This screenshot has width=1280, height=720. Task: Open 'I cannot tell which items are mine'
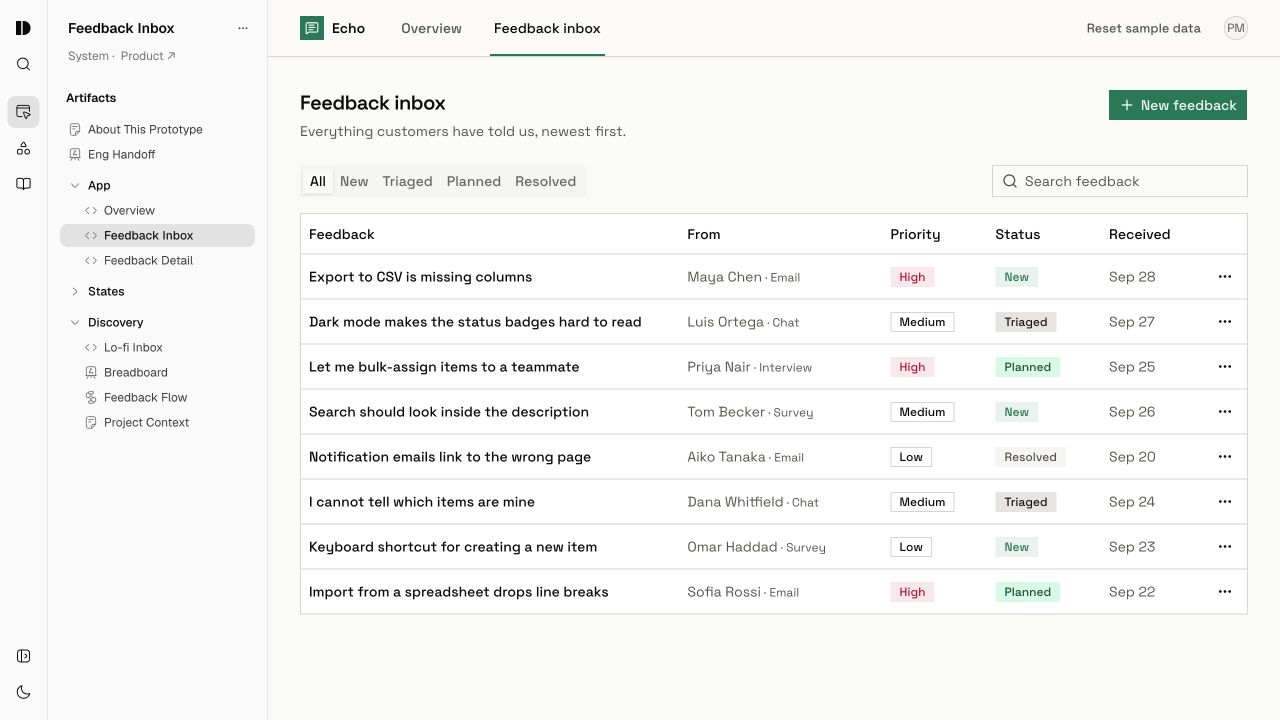(422, 502)
